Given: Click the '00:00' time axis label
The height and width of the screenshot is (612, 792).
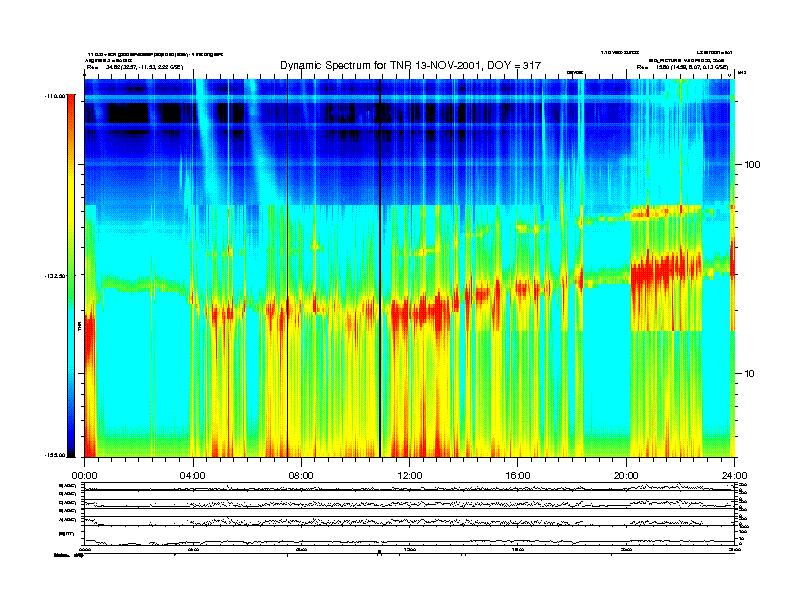Looking at the screenshot, I should (x=84, y=476).
